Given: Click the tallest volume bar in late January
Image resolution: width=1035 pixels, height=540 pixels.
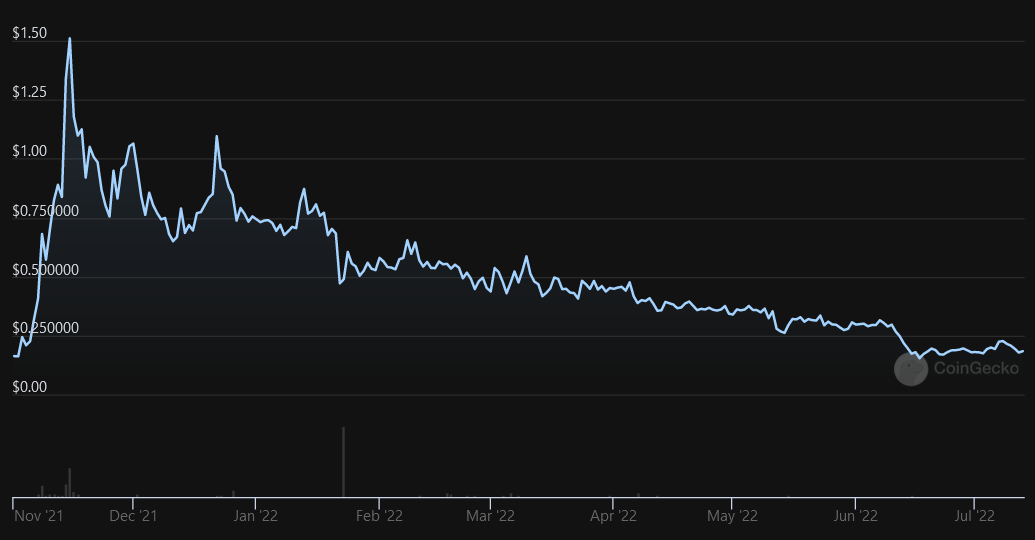Looking at the screenshot, I should pos(343,461).
